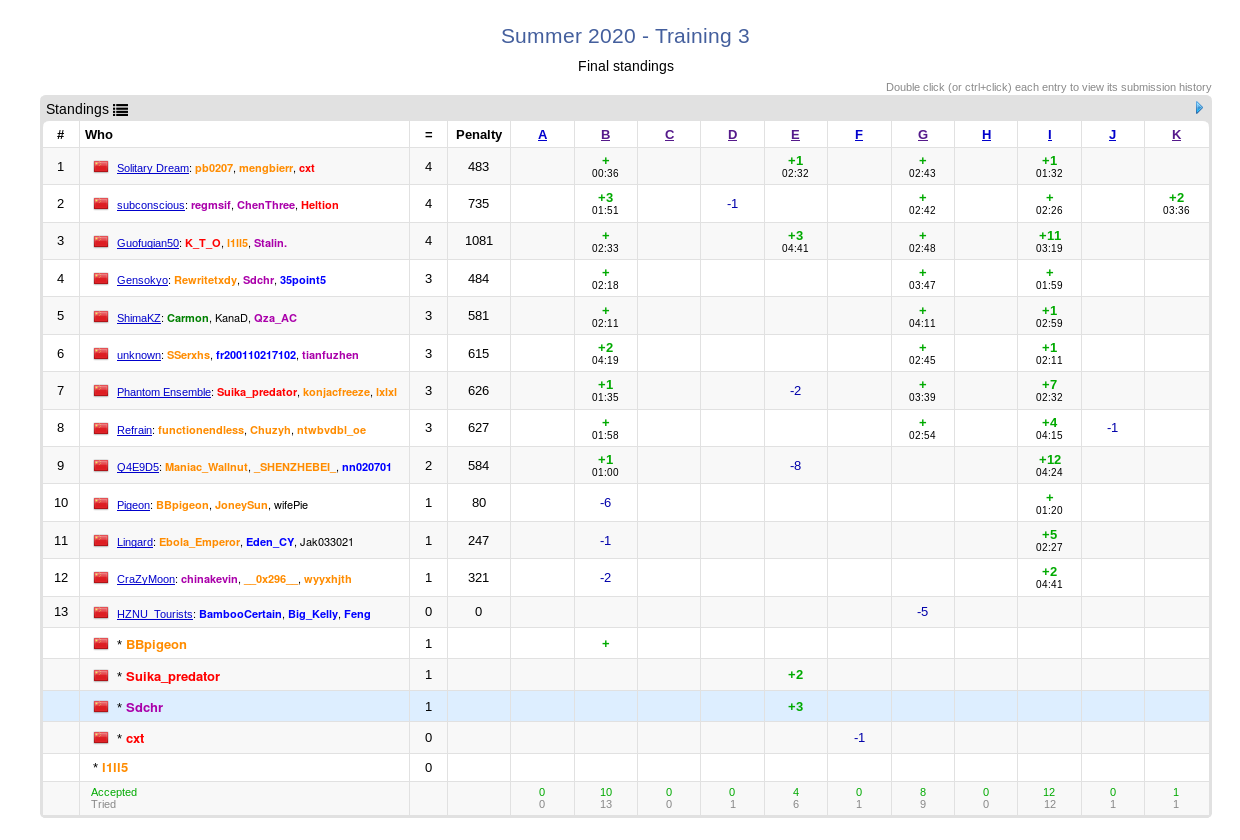Open problem B column header link
The width and height of the screenshot is (1240, 840).
pos(605,135)
